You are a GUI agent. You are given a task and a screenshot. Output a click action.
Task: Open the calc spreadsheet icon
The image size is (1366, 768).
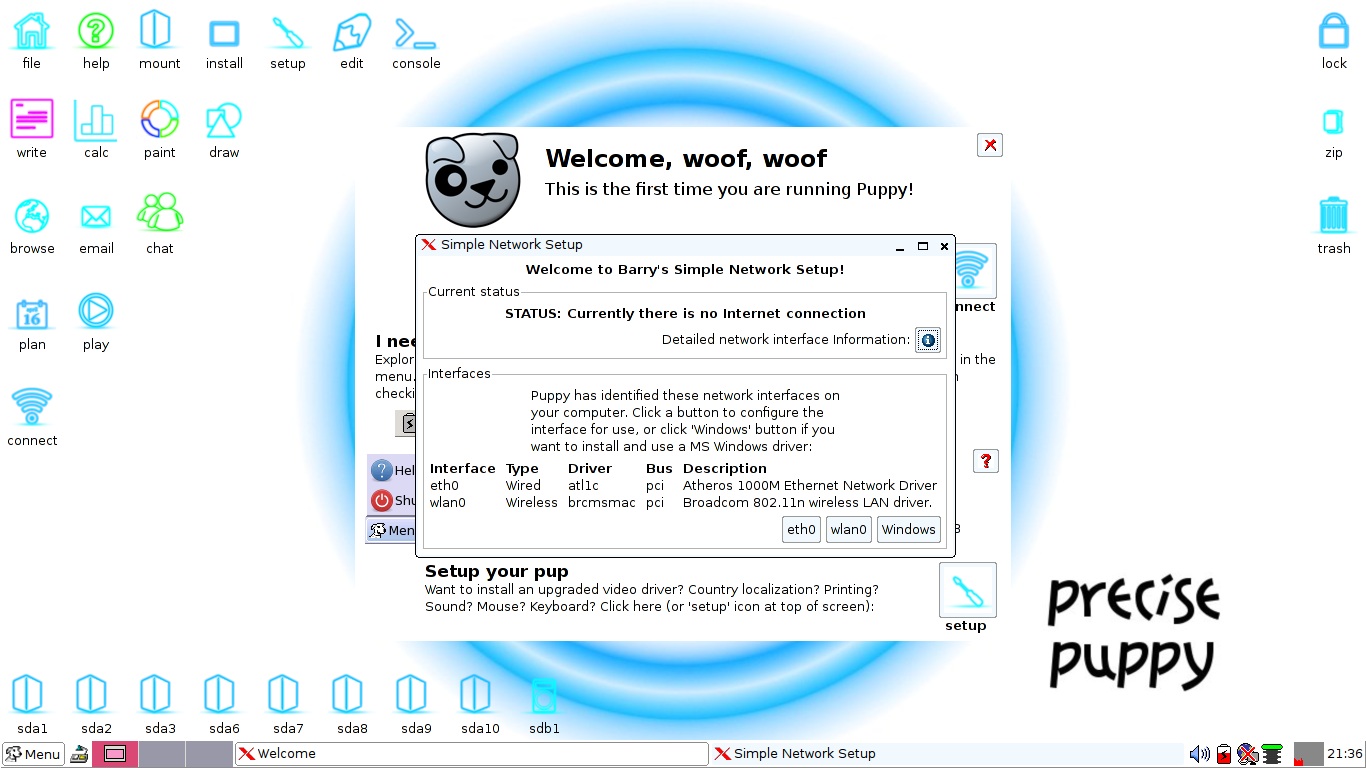pyautogui.click(x=96, y=120)
